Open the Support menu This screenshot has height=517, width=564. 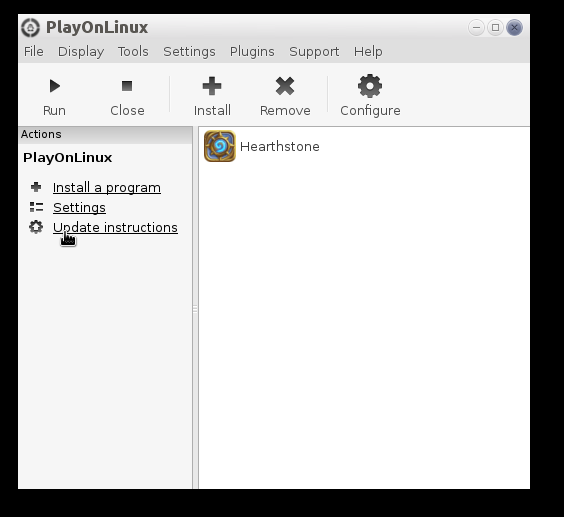click(x=314, y=52)
